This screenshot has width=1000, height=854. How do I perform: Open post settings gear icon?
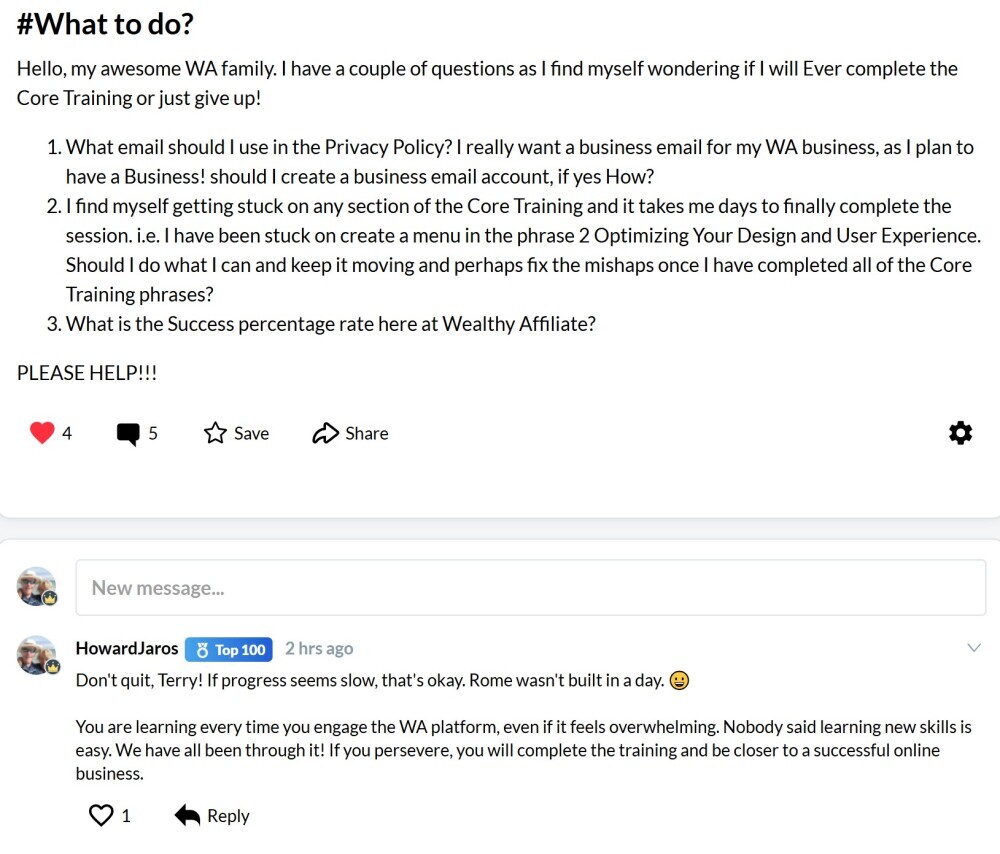[x=960, y=433]
